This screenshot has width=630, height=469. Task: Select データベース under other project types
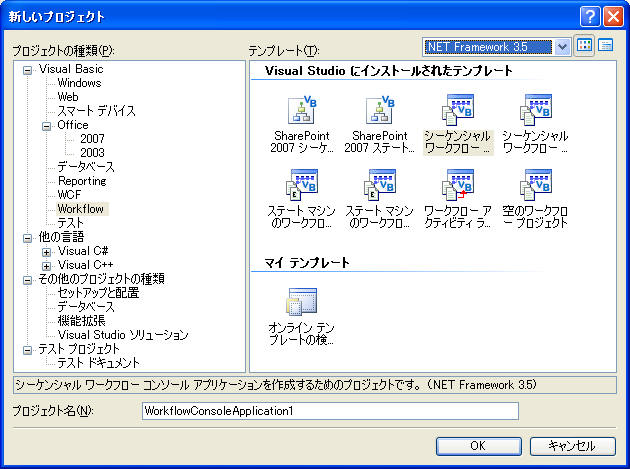click(x=86, y=307)
